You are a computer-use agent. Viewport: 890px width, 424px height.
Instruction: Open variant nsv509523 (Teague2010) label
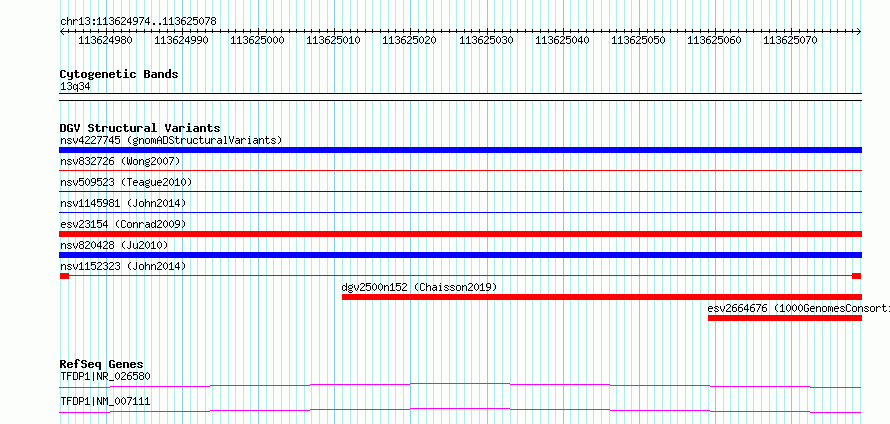(x=126, y=182)
